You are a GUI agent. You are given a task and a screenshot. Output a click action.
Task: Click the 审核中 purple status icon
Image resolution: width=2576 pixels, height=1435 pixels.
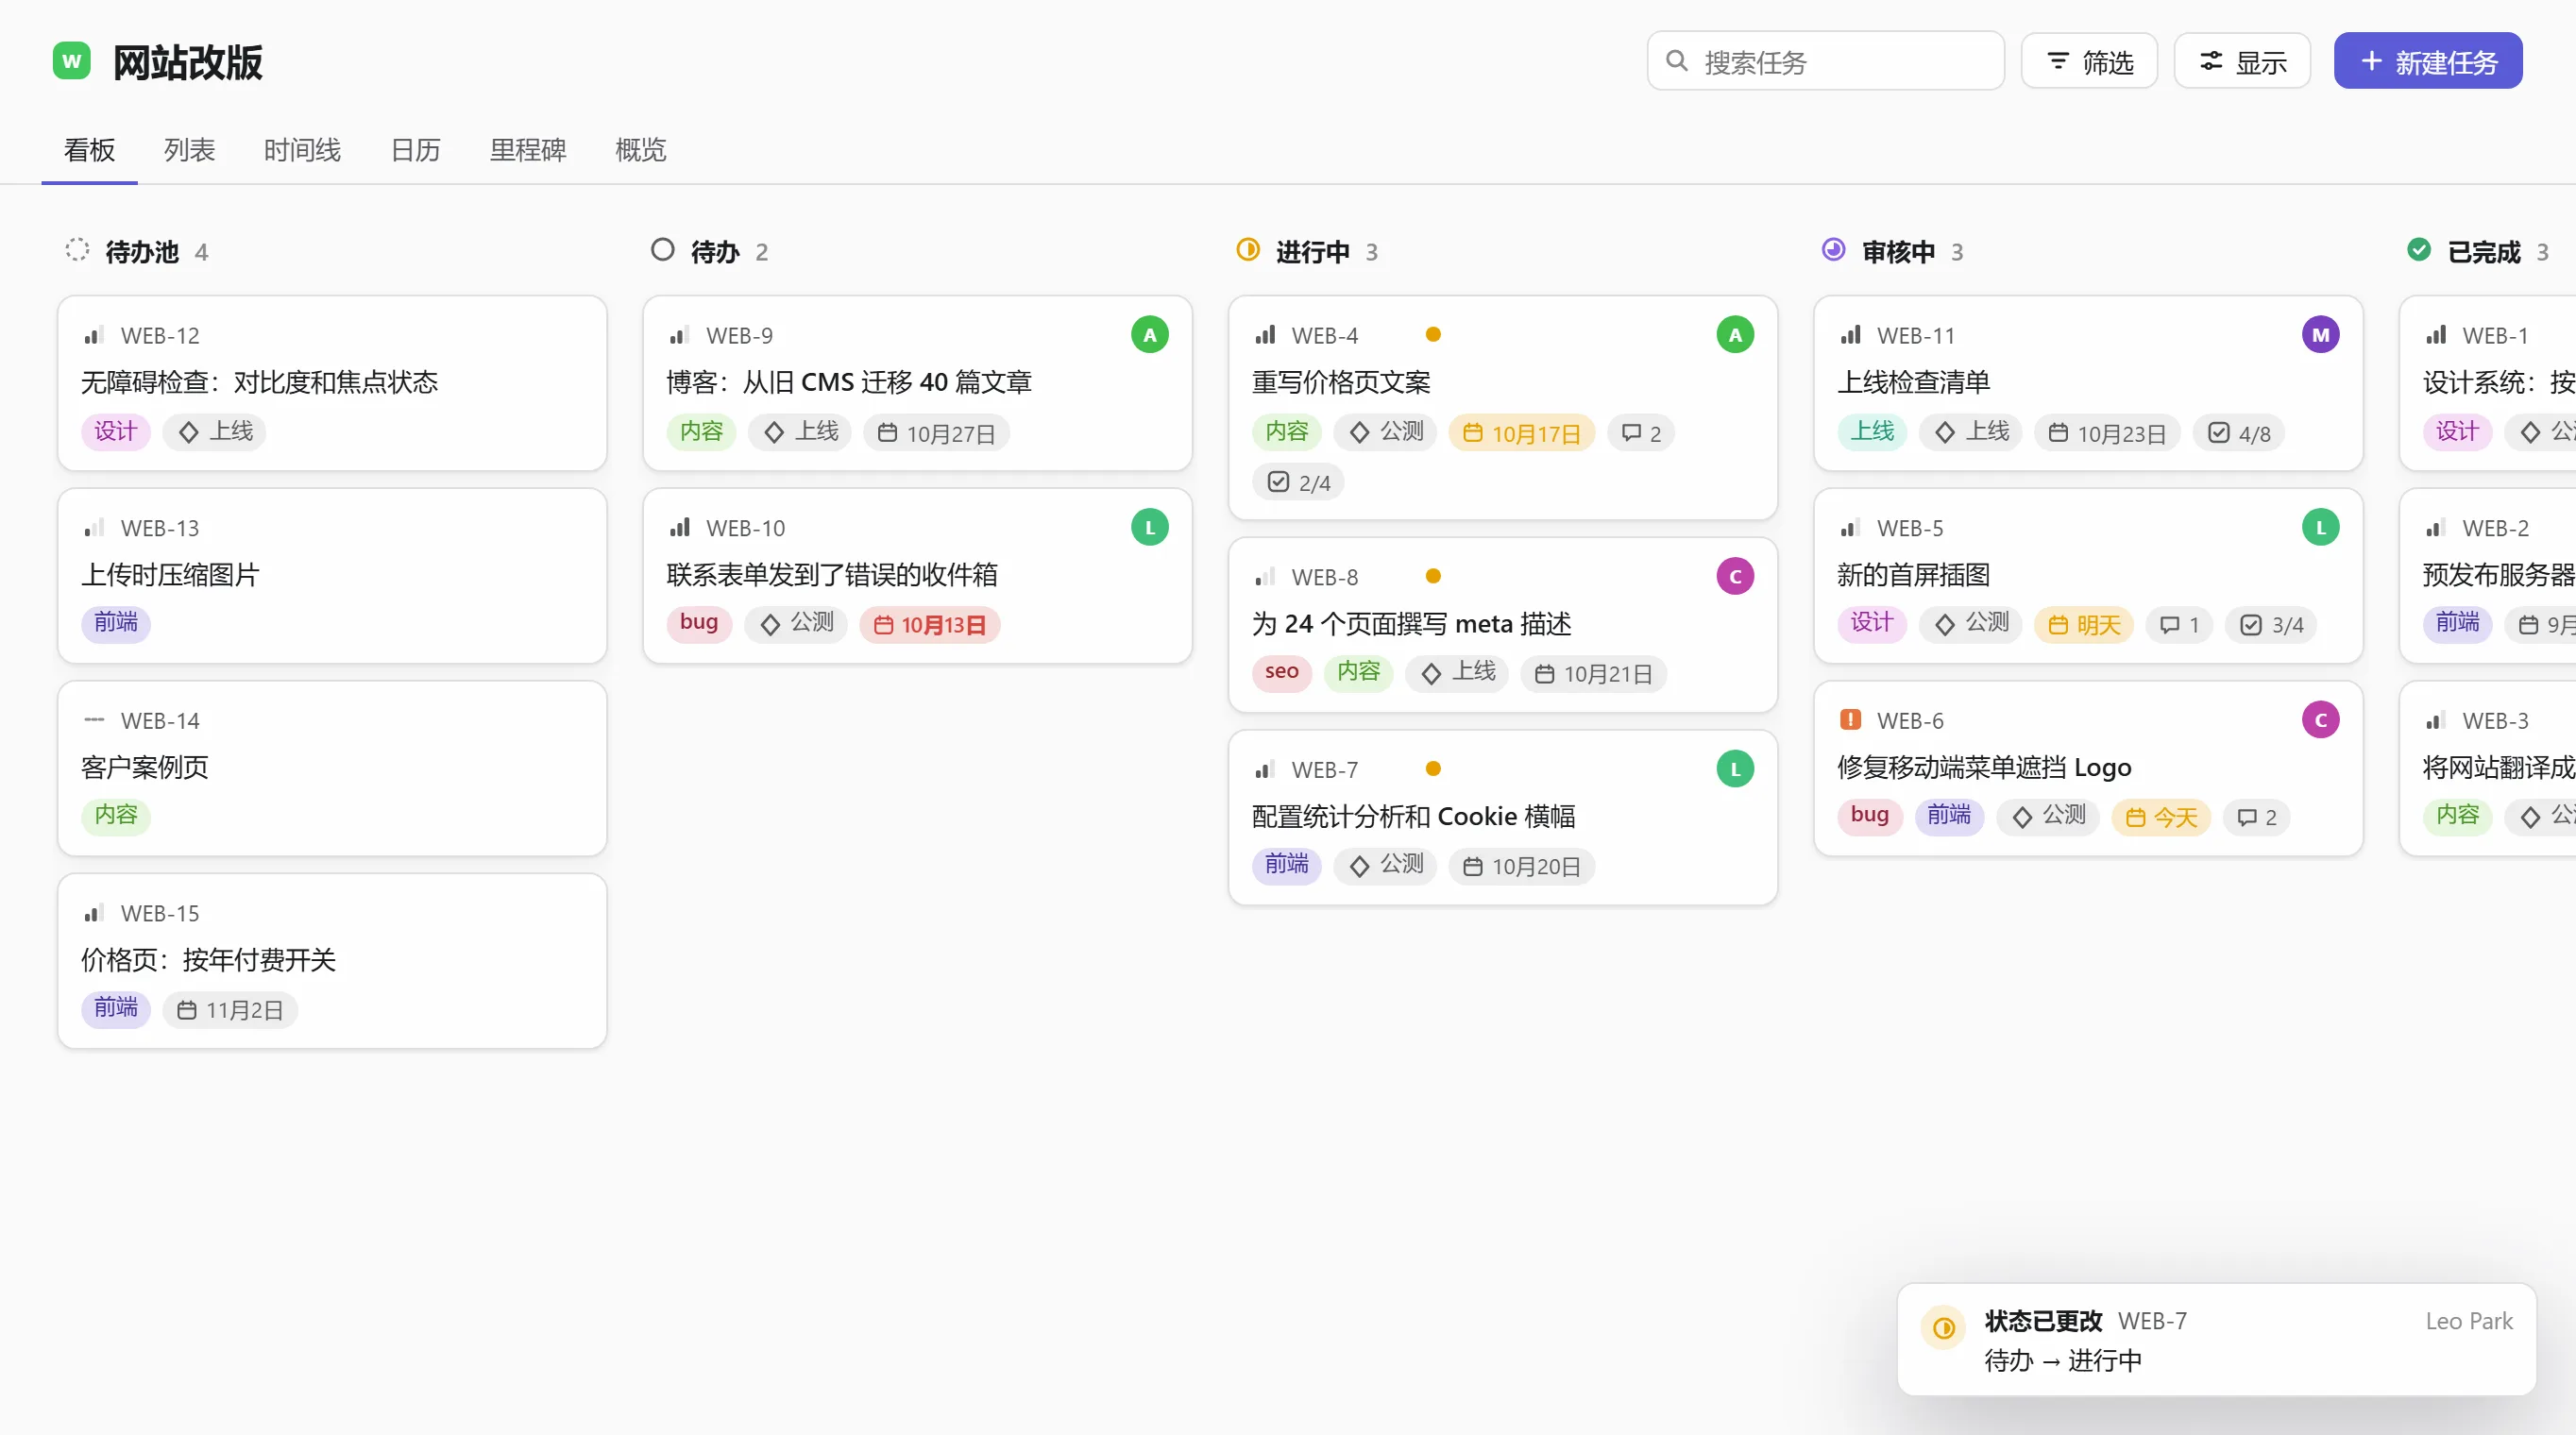(1832, 250)
